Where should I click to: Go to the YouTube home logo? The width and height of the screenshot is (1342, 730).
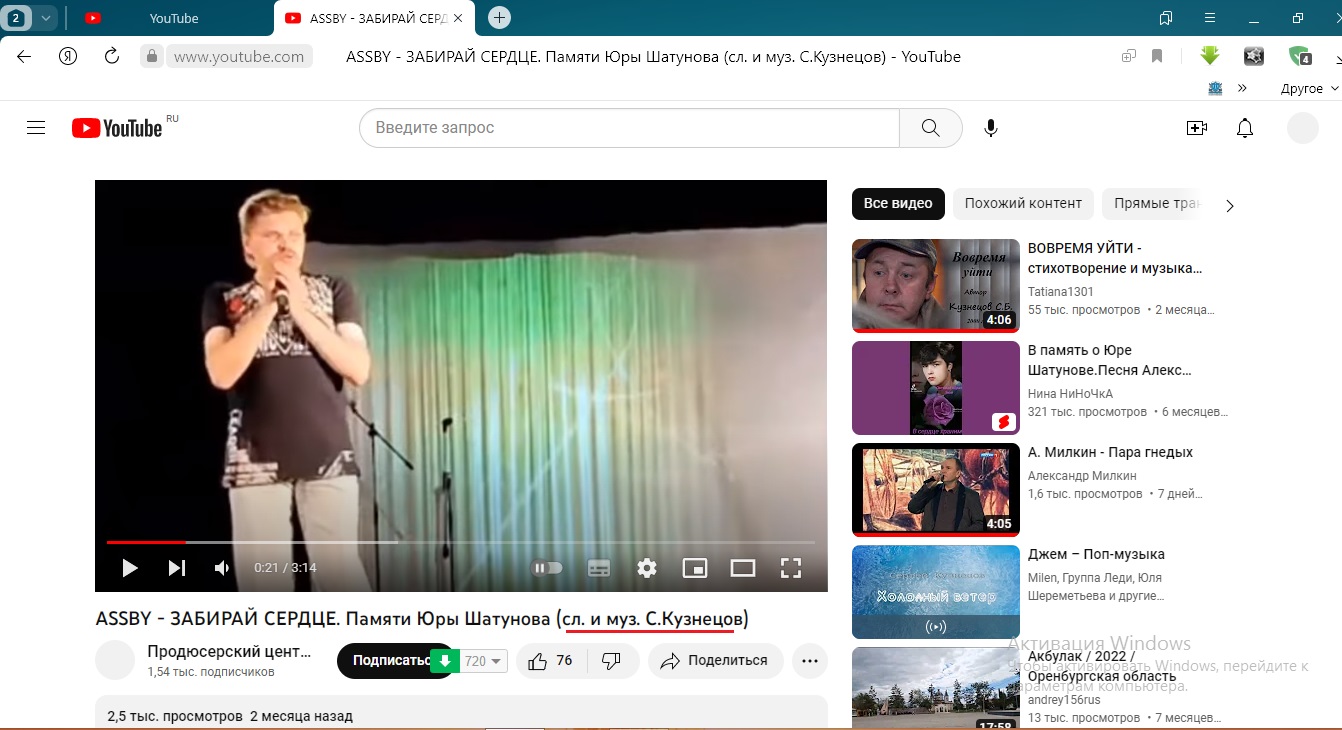tap(117, 128)
